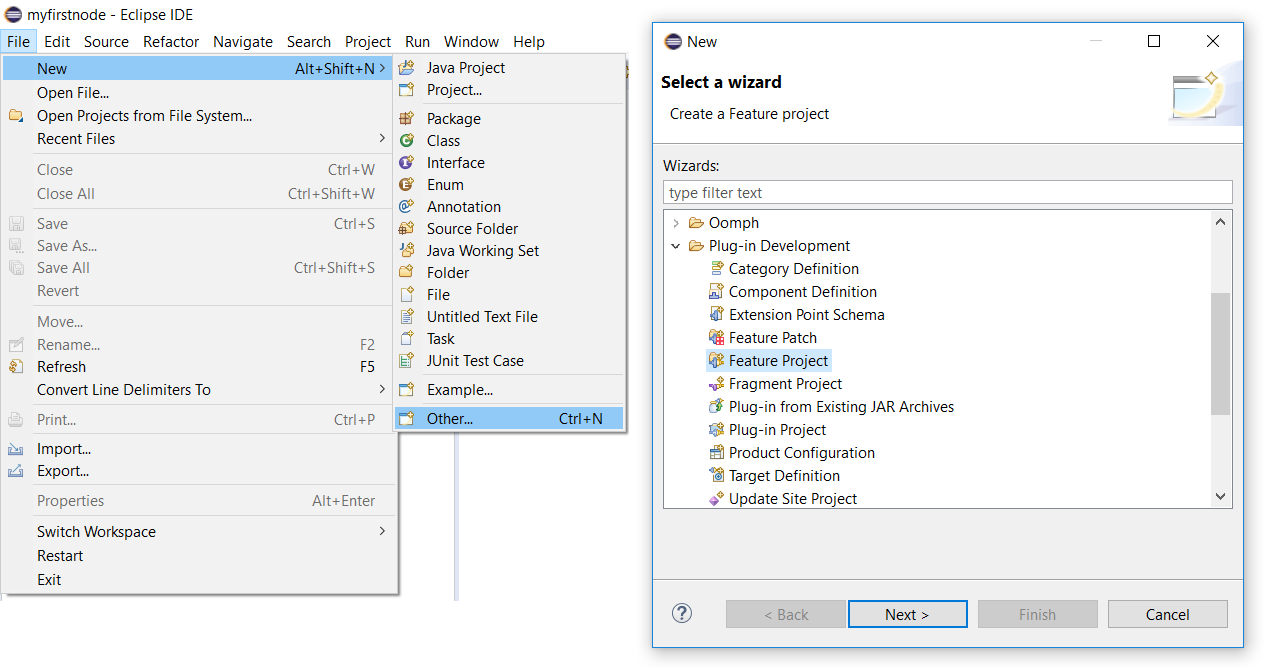Click the Enum icon in submenu
Image resolution: width=1283 pixels, height=668 pixels.
pos(407,185)
